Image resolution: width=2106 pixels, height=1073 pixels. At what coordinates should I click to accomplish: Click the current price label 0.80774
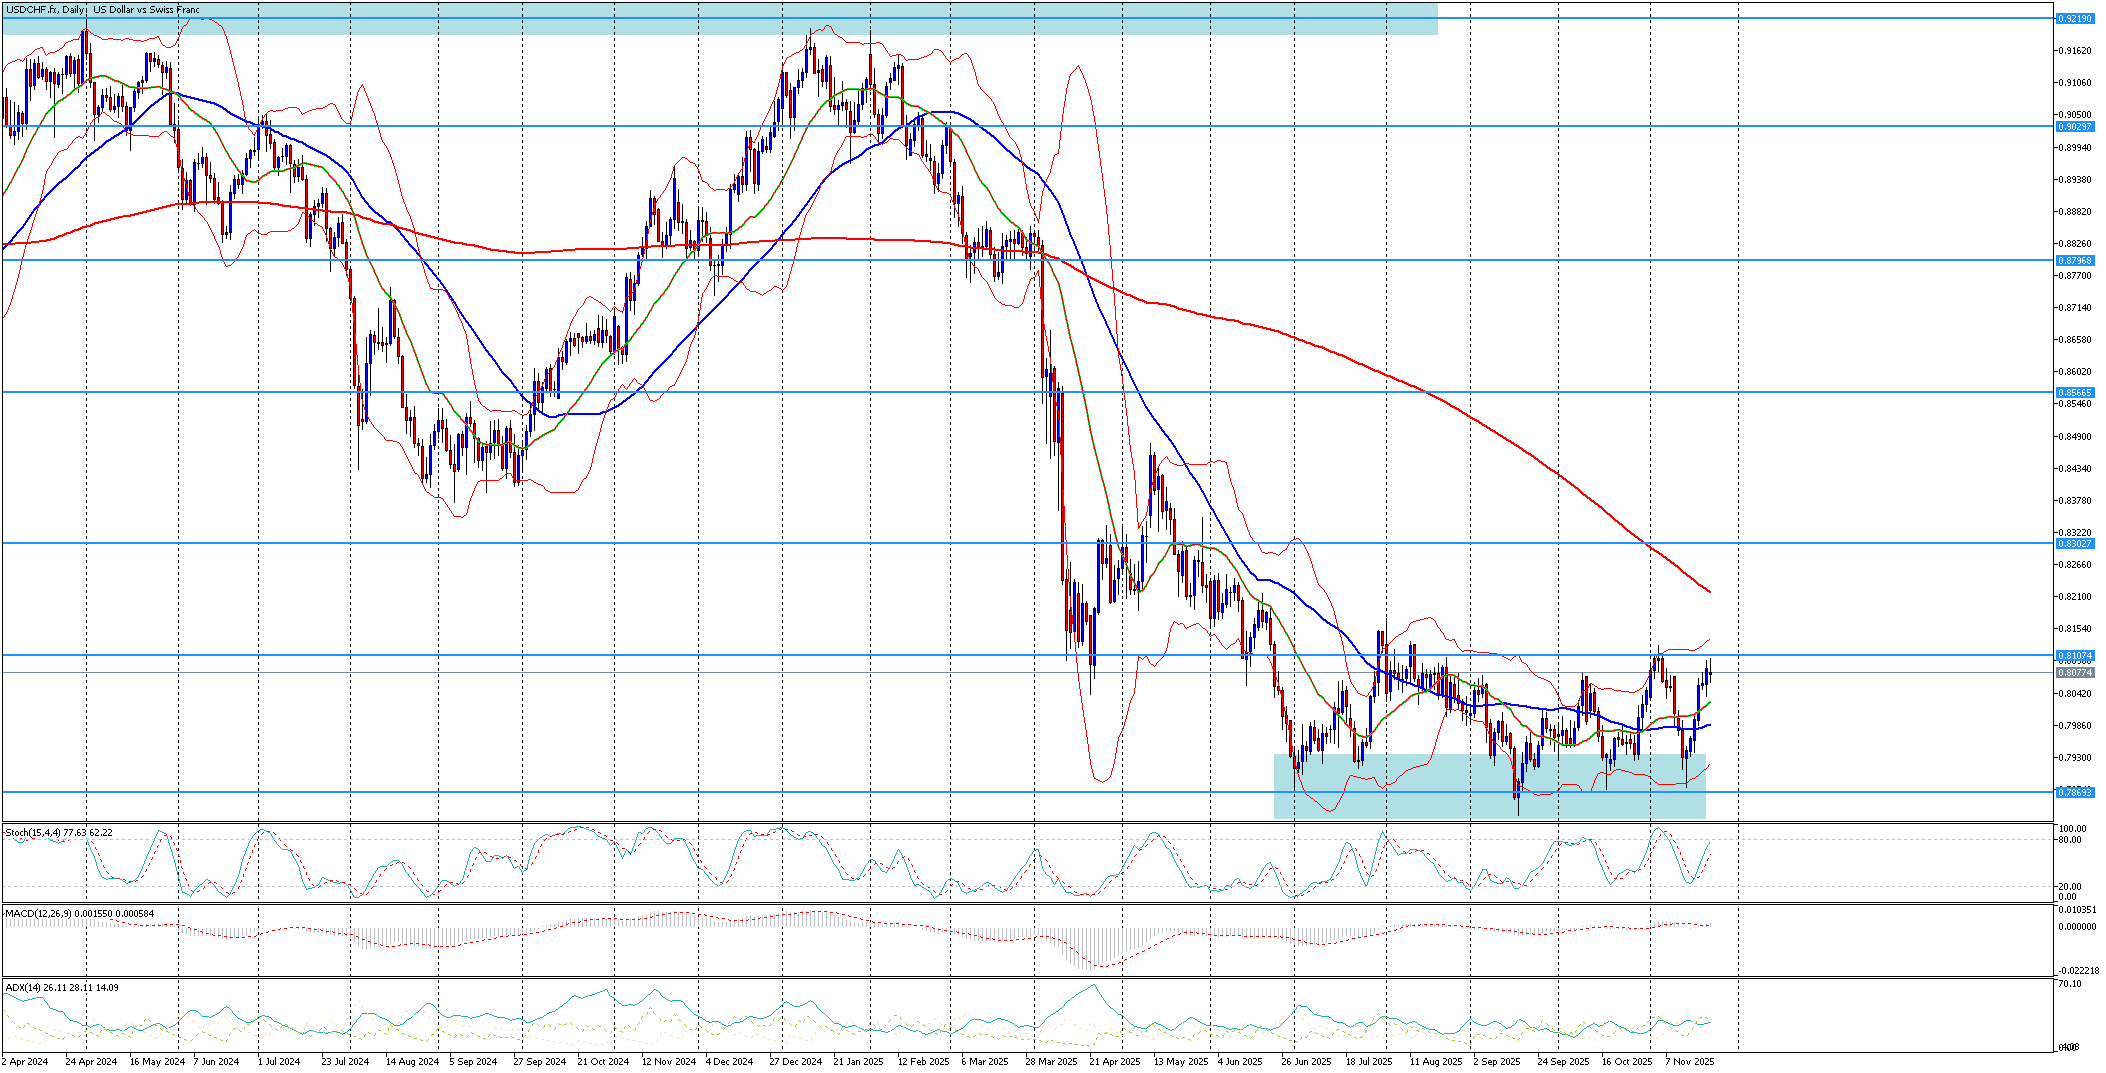click(x=2074, y=673)
